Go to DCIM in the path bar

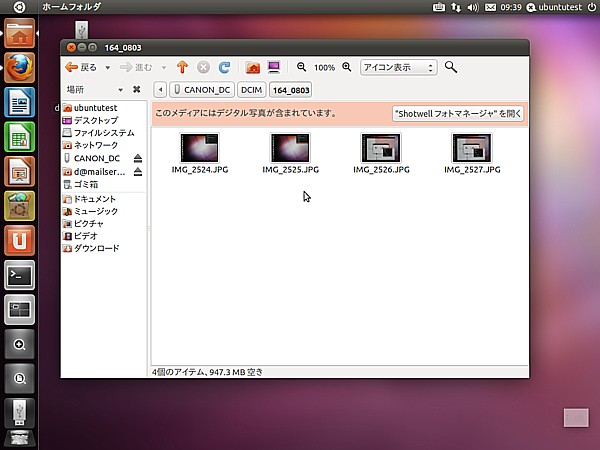251,90
